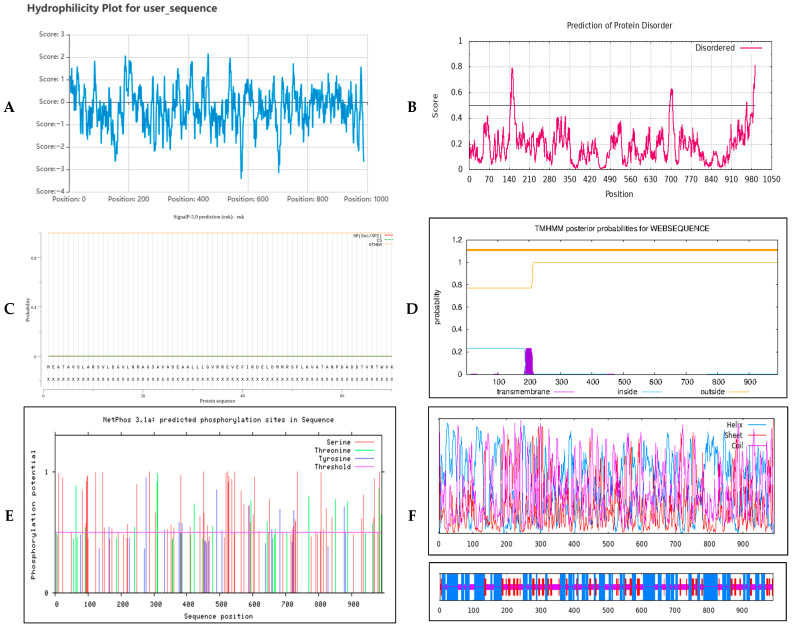The image size is (793, 627).
Task: Click the blue line beside 'Helix' legend
Action: pyautogui.click(x=757, y=425)
